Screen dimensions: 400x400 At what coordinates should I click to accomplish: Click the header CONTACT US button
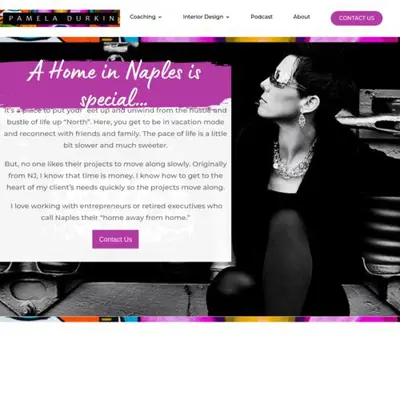pos(356,18)
